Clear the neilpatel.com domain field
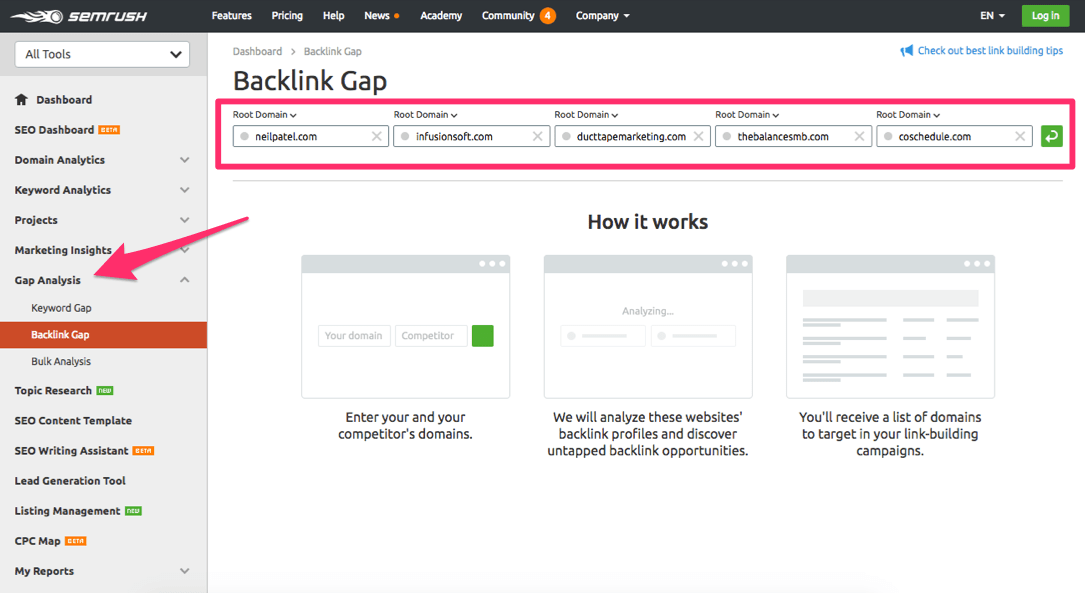The height and width of the screenshot is (593, 1085). coord(376,136)
